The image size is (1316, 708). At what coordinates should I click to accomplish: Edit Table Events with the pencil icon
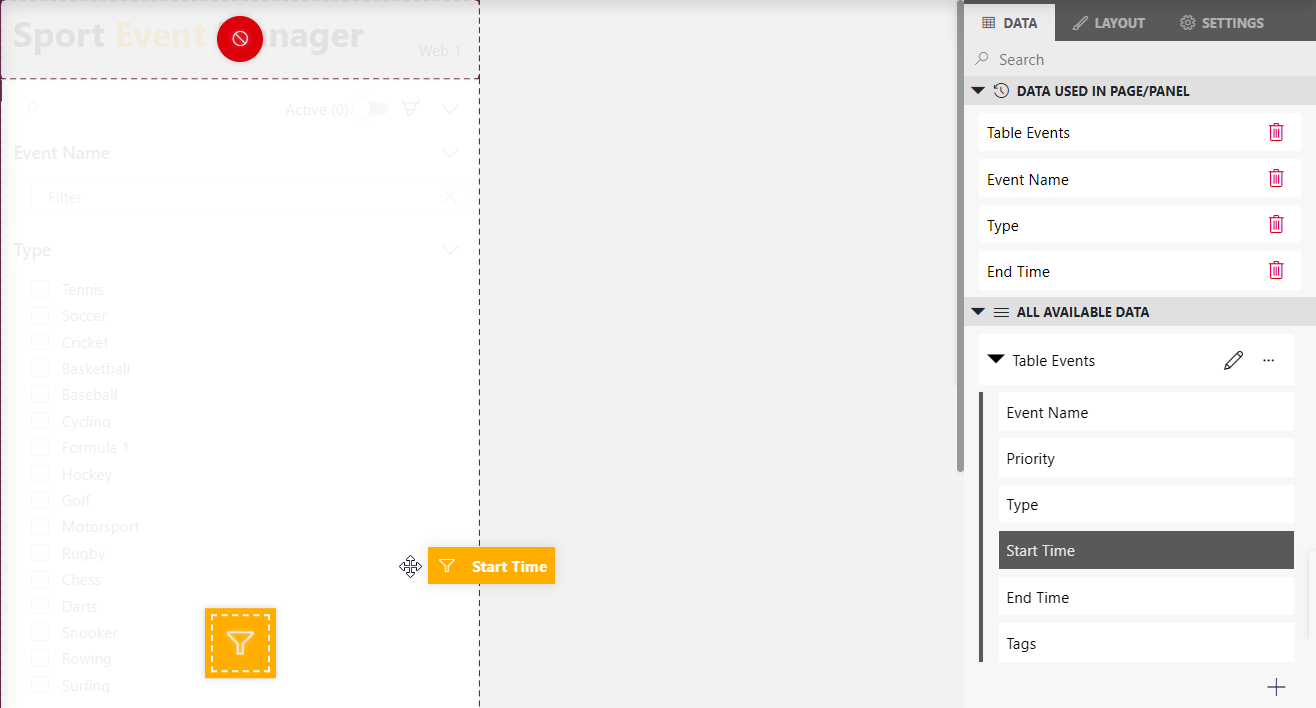[1233, 359]
